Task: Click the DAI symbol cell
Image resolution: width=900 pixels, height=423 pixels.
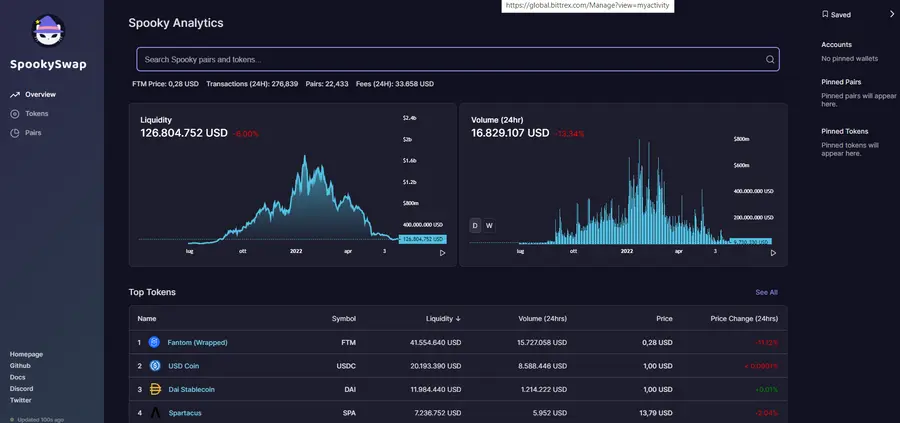Action: [x=350, y=389]
